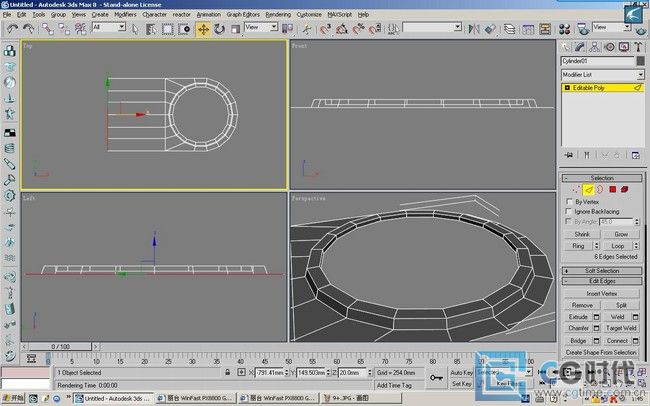Switch to the Hierarchy command panel tab
The width and height of the screenshot is (650, 406).
(x=594, y=47)
